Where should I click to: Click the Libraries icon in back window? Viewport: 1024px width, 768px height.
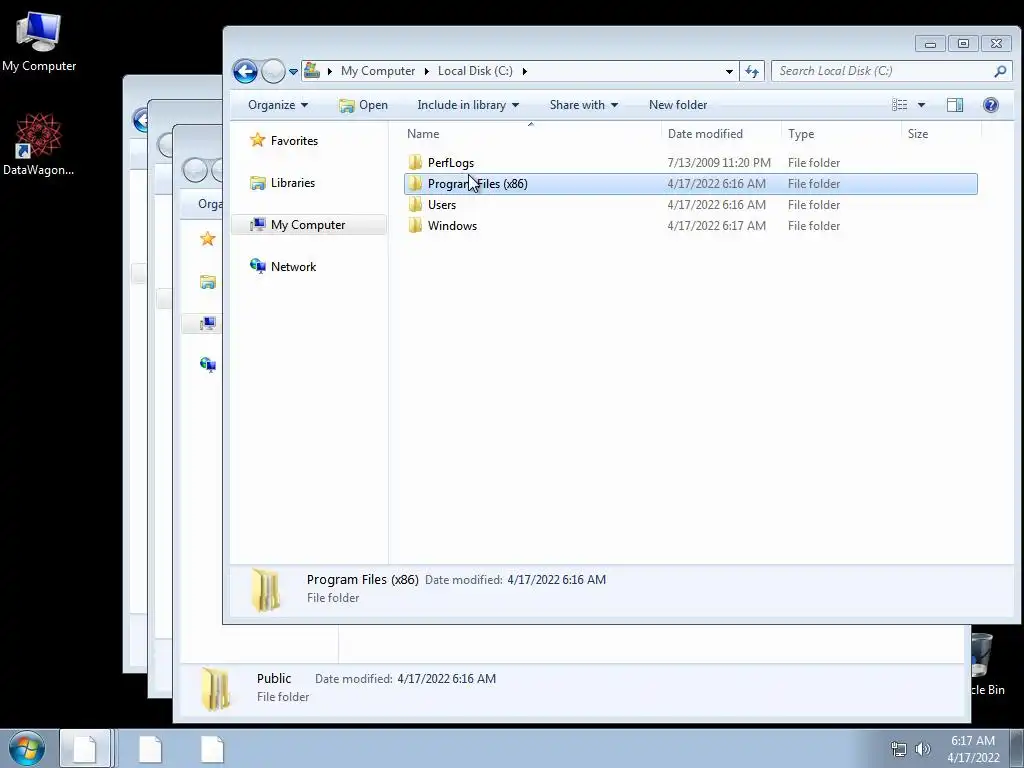(x=208, y=282)
